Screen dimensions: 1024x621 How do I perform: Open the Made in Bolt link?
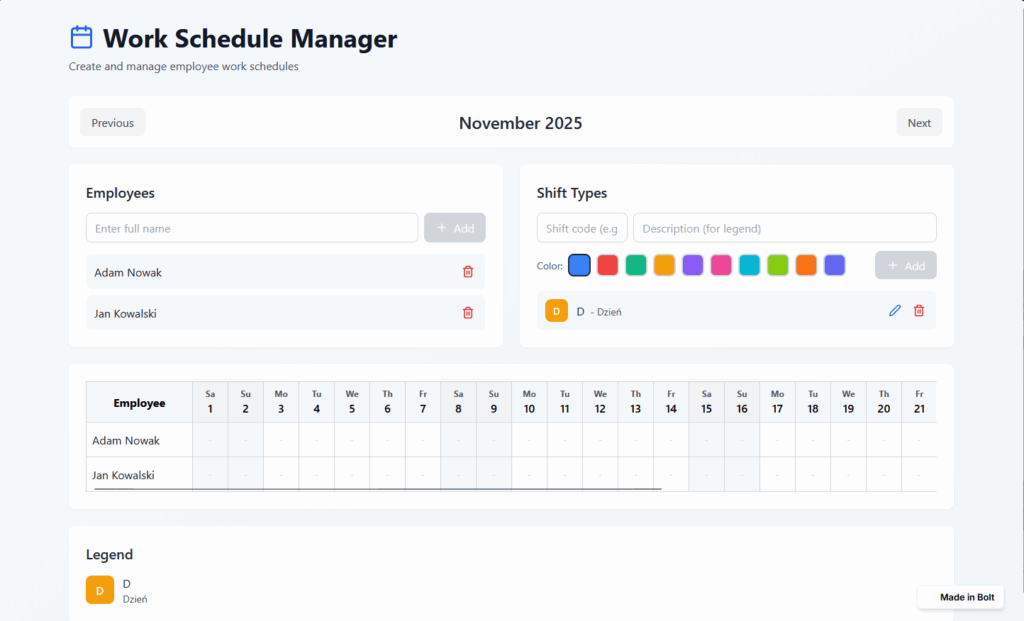(x=961, y=597)
